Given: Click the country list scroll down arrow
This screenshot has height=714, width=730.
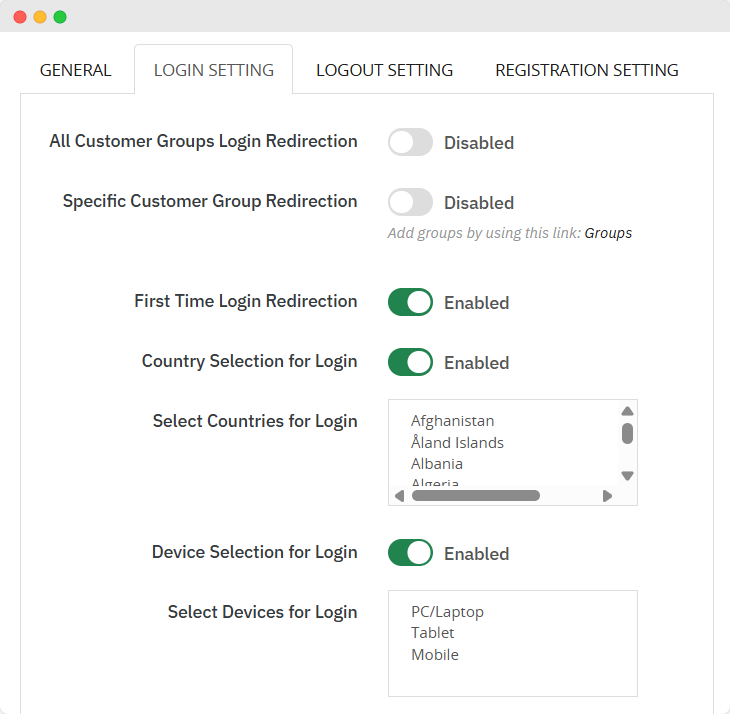Looking at the screenshot, I should click(x=627, y=476).
